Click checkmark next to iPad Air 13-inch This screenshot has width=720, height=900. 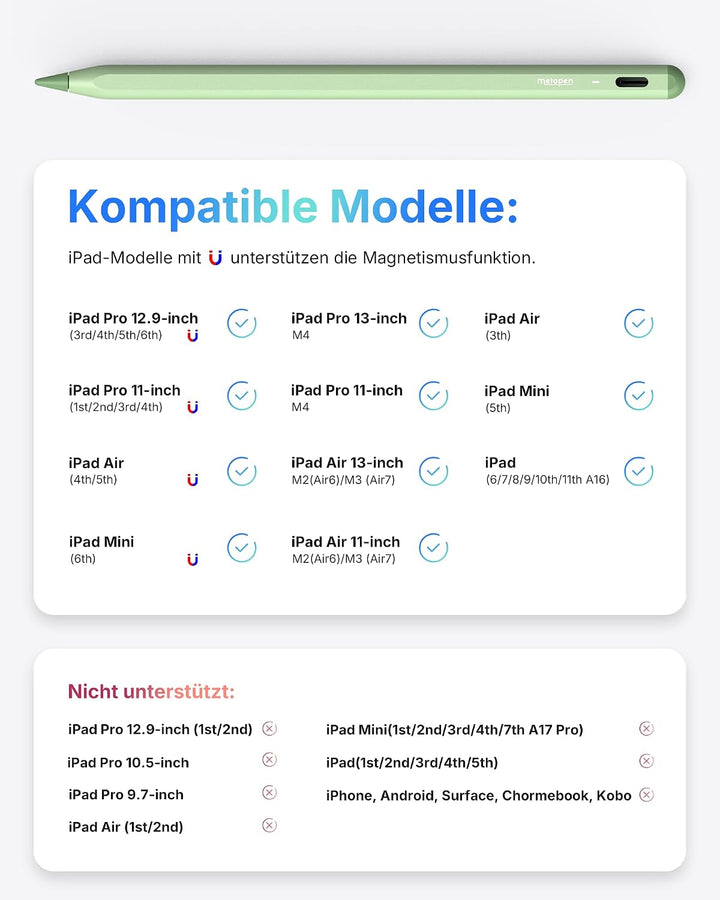(433, 471)
